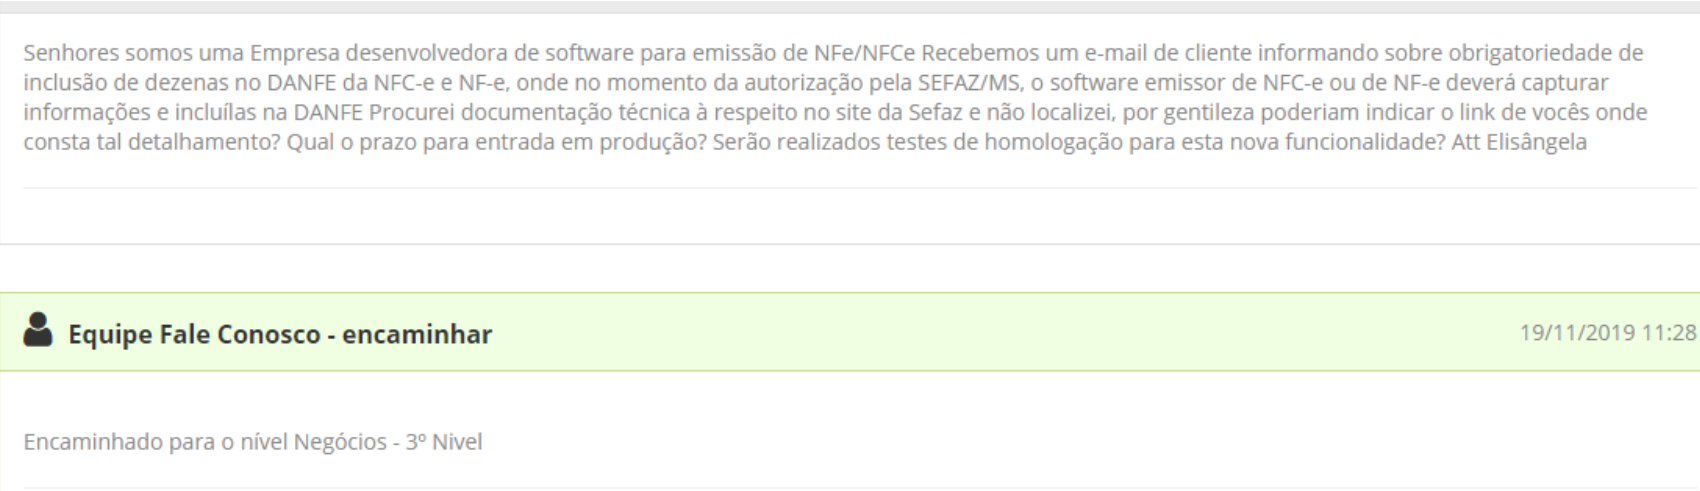Click "Encaminhado para o nível Negócios" text
The height and width of the screenshot is (491, 1700).
coord(203,441)
